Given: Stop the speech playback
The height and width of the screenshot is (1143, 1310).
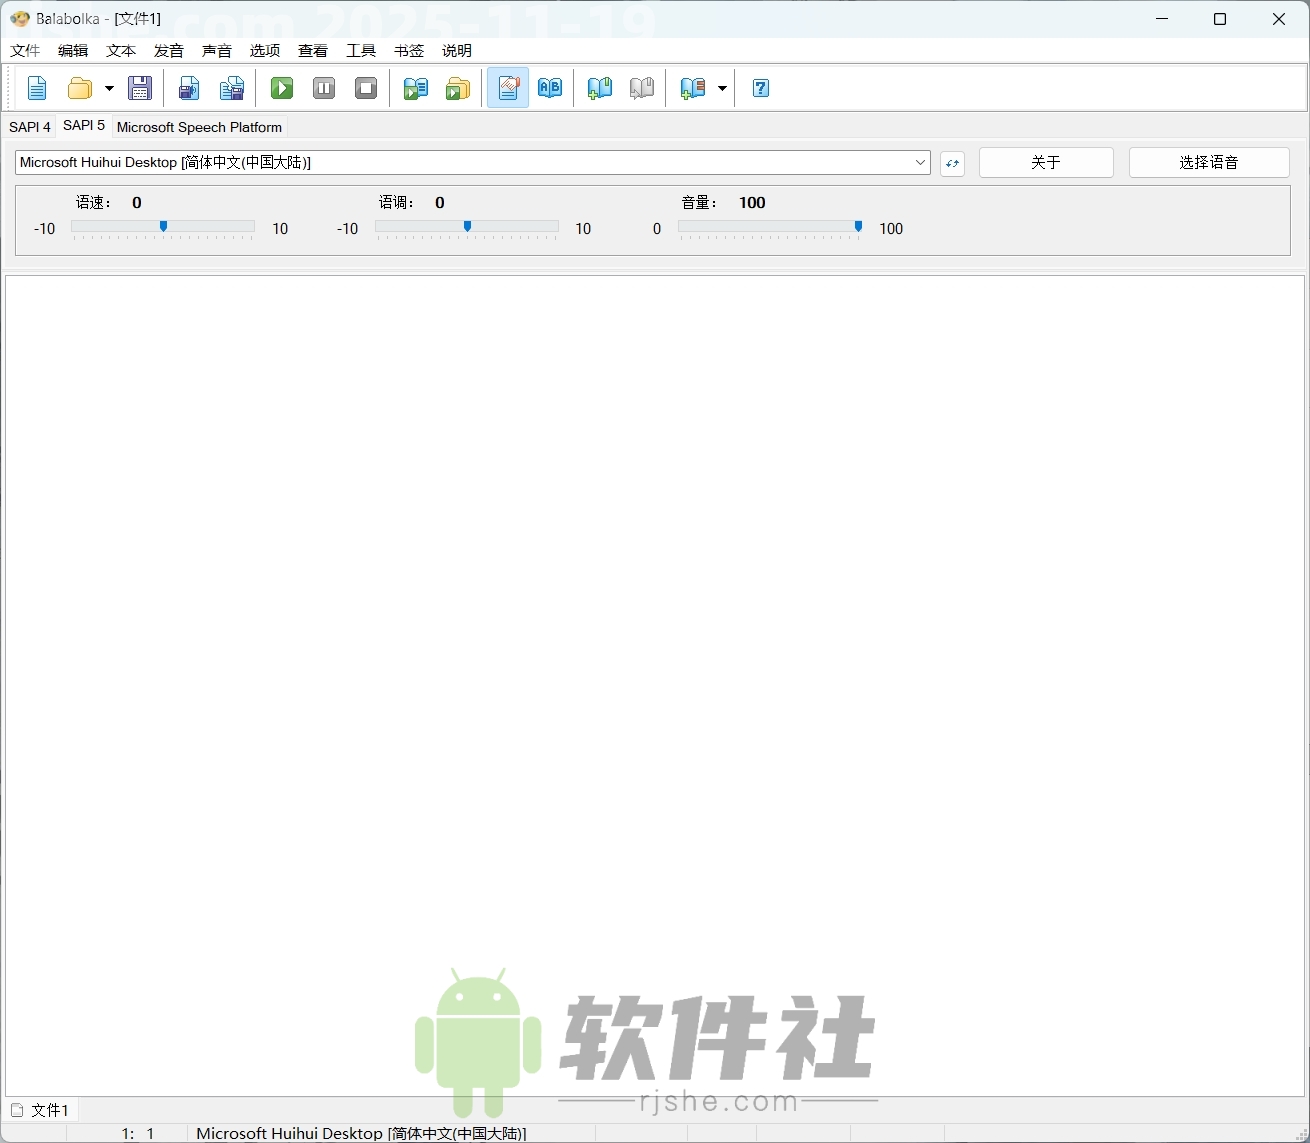Looking at the screenshot, I should pyautogui.click(x=365, y=88).
